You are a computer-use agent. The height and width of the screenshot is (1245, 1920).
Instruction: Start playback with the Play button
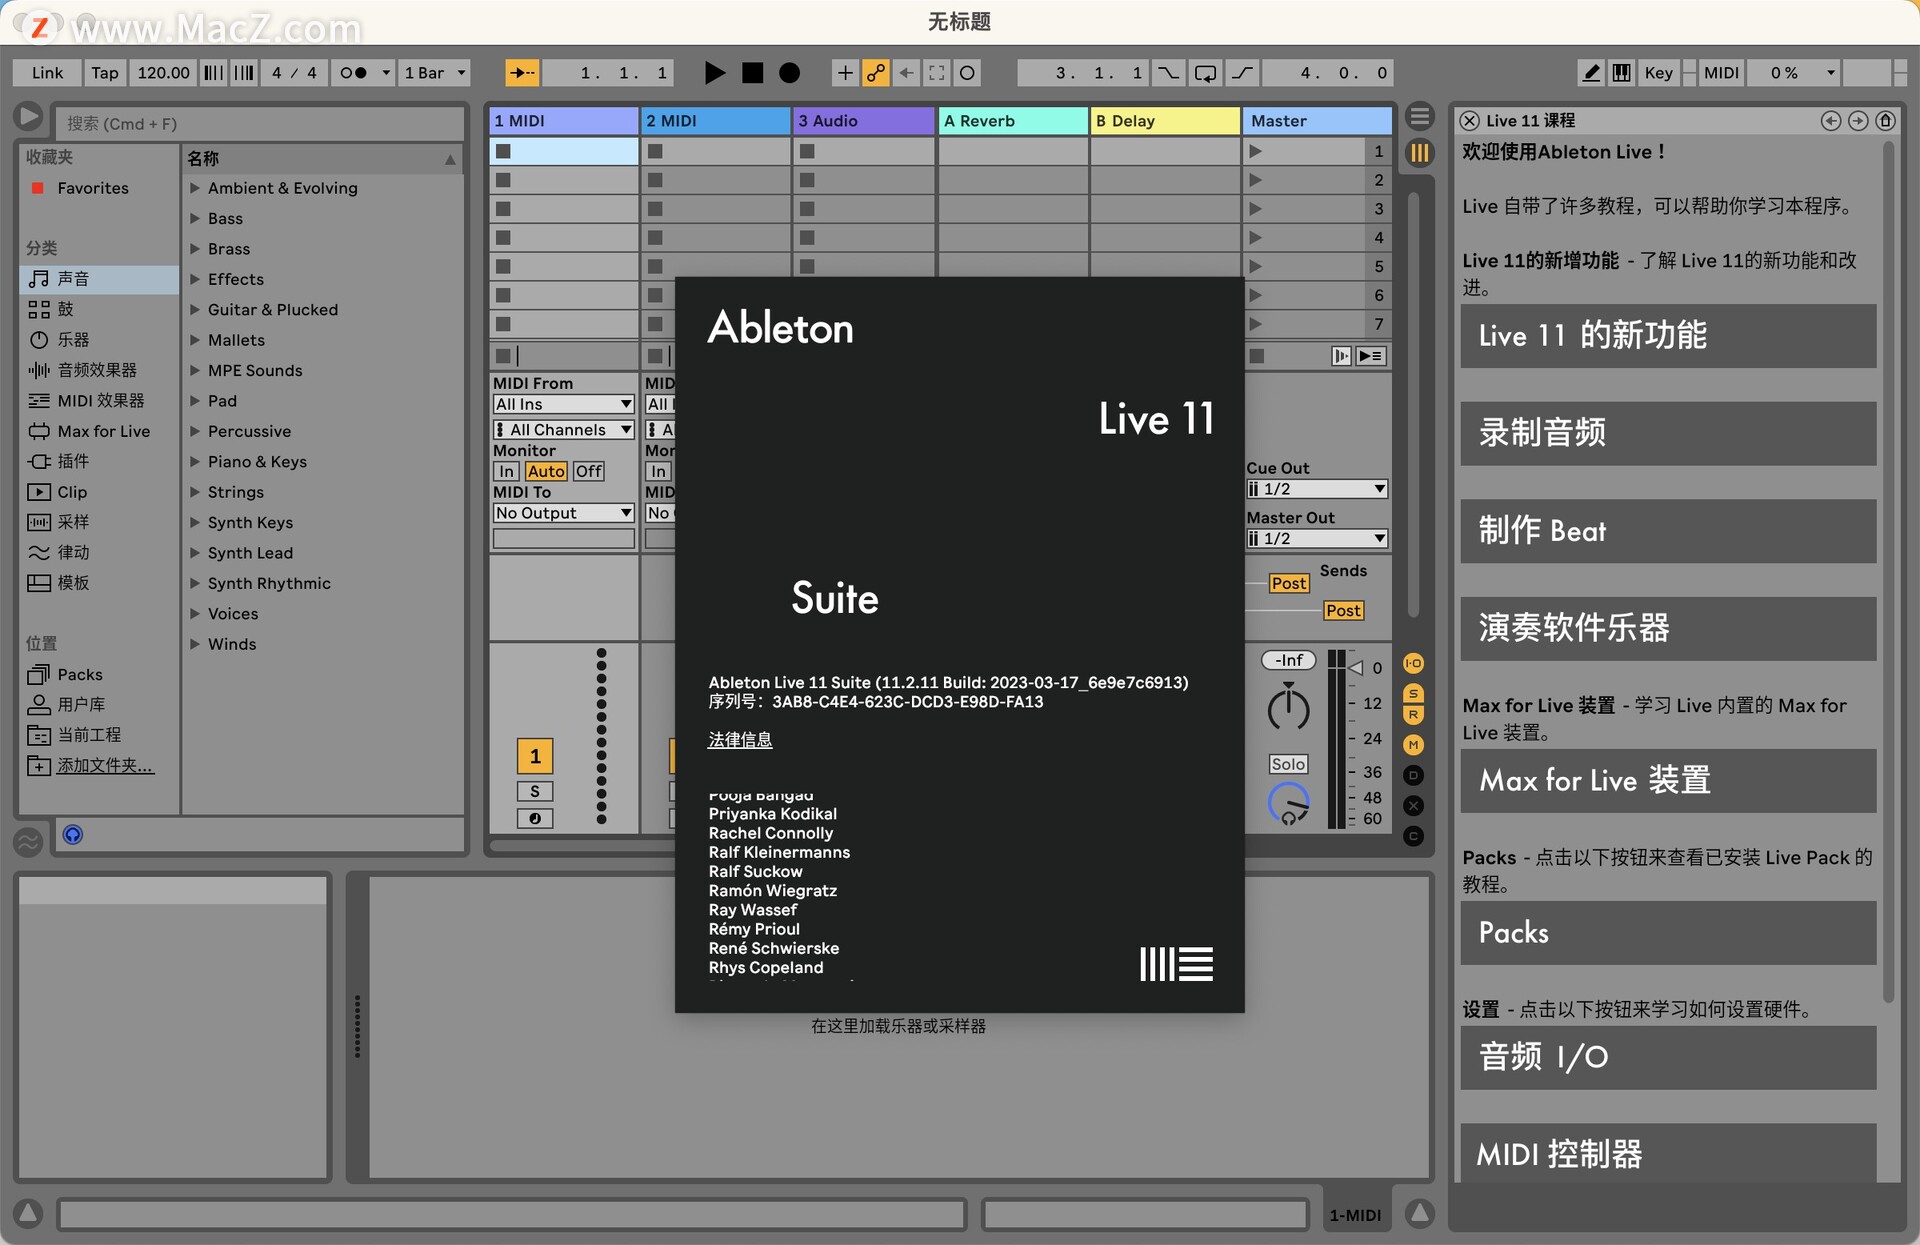point(714,73)
